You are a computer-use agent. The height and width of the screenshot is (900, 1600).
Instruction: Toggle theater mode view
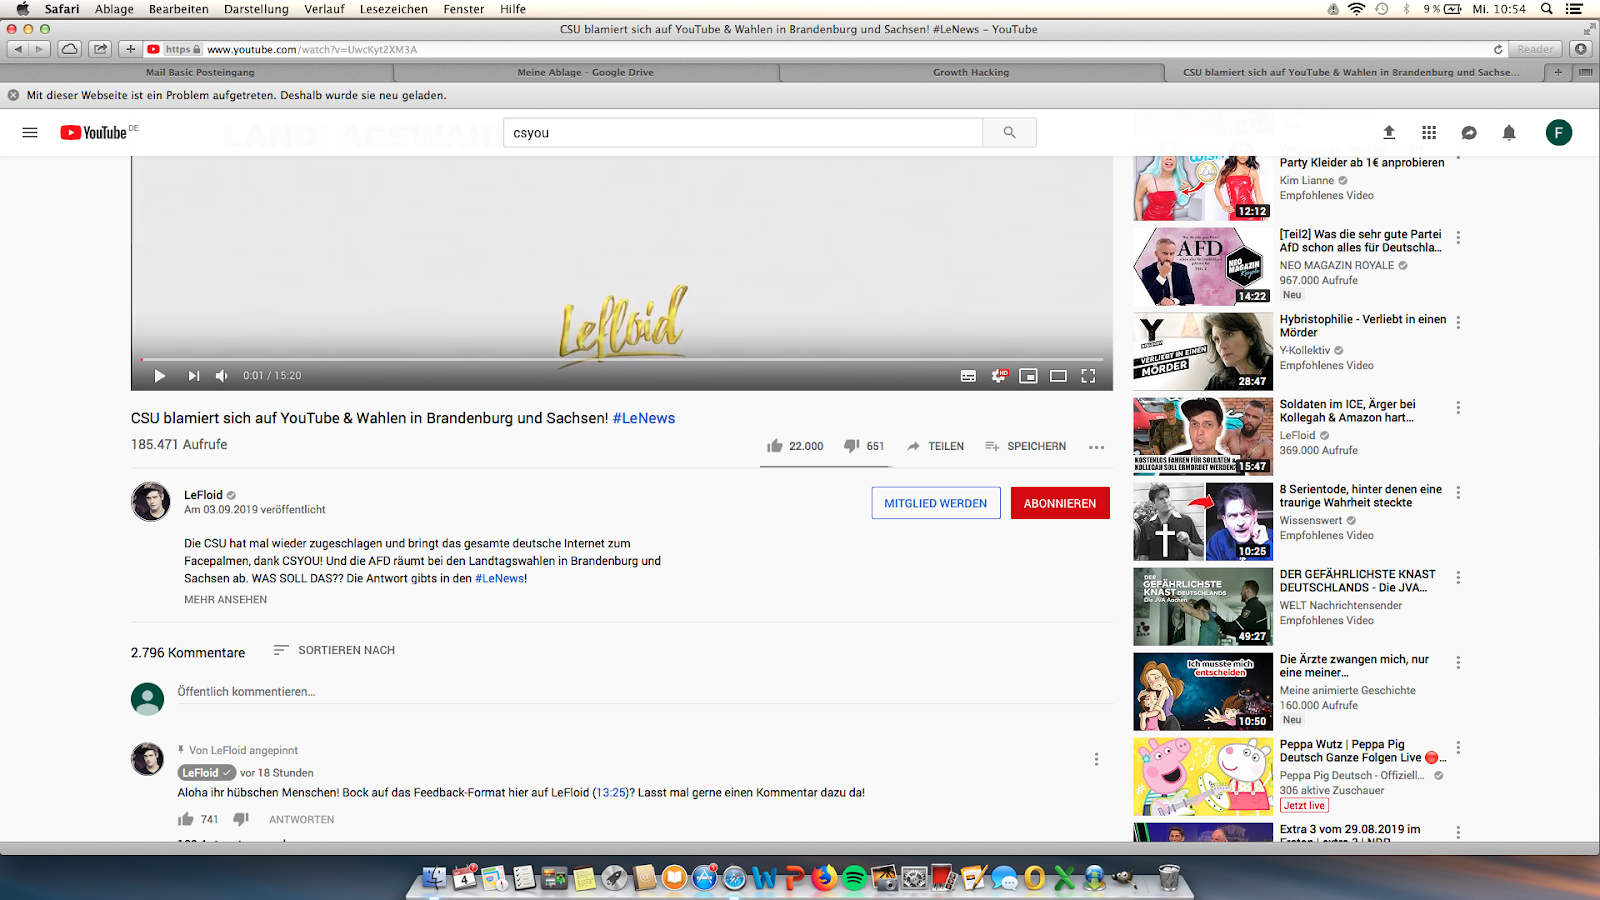(x=1058, y=376)
